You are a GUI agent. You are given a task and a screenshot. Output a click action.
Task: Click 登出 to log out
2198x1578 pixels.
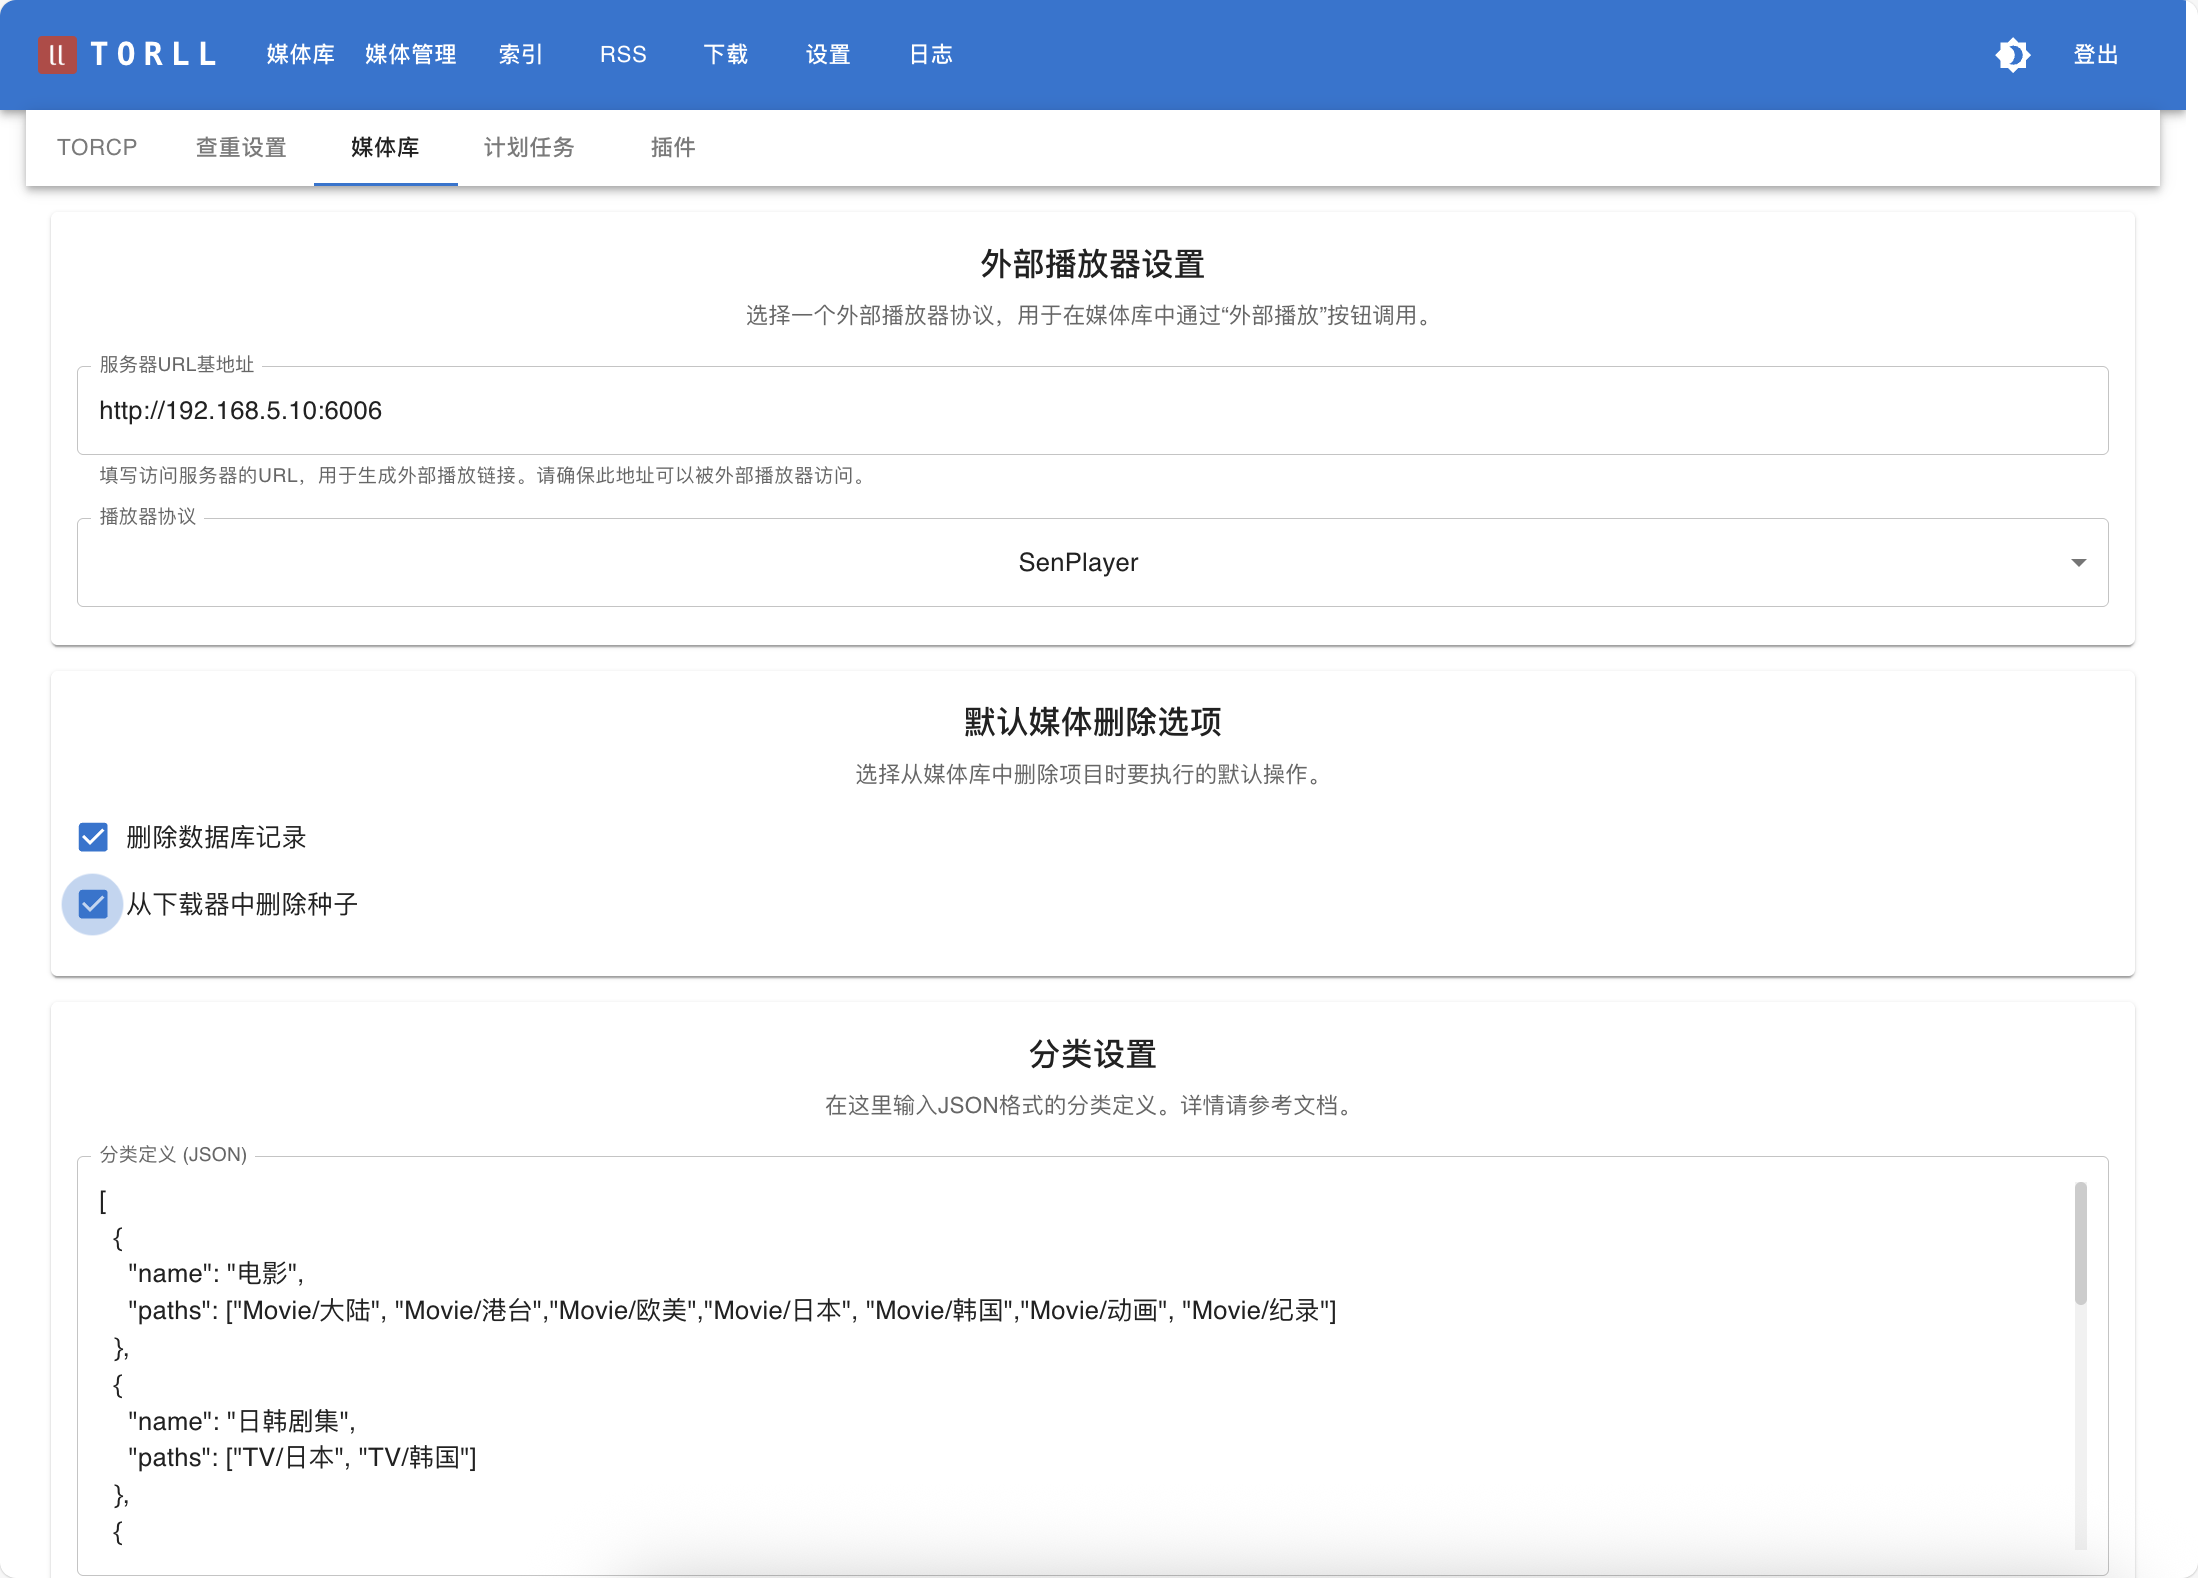tap(2096, 55)
